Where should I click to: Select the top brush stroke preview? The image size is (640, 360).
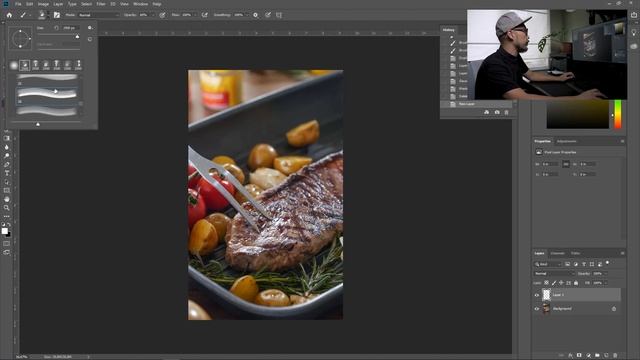pos(47,78)
